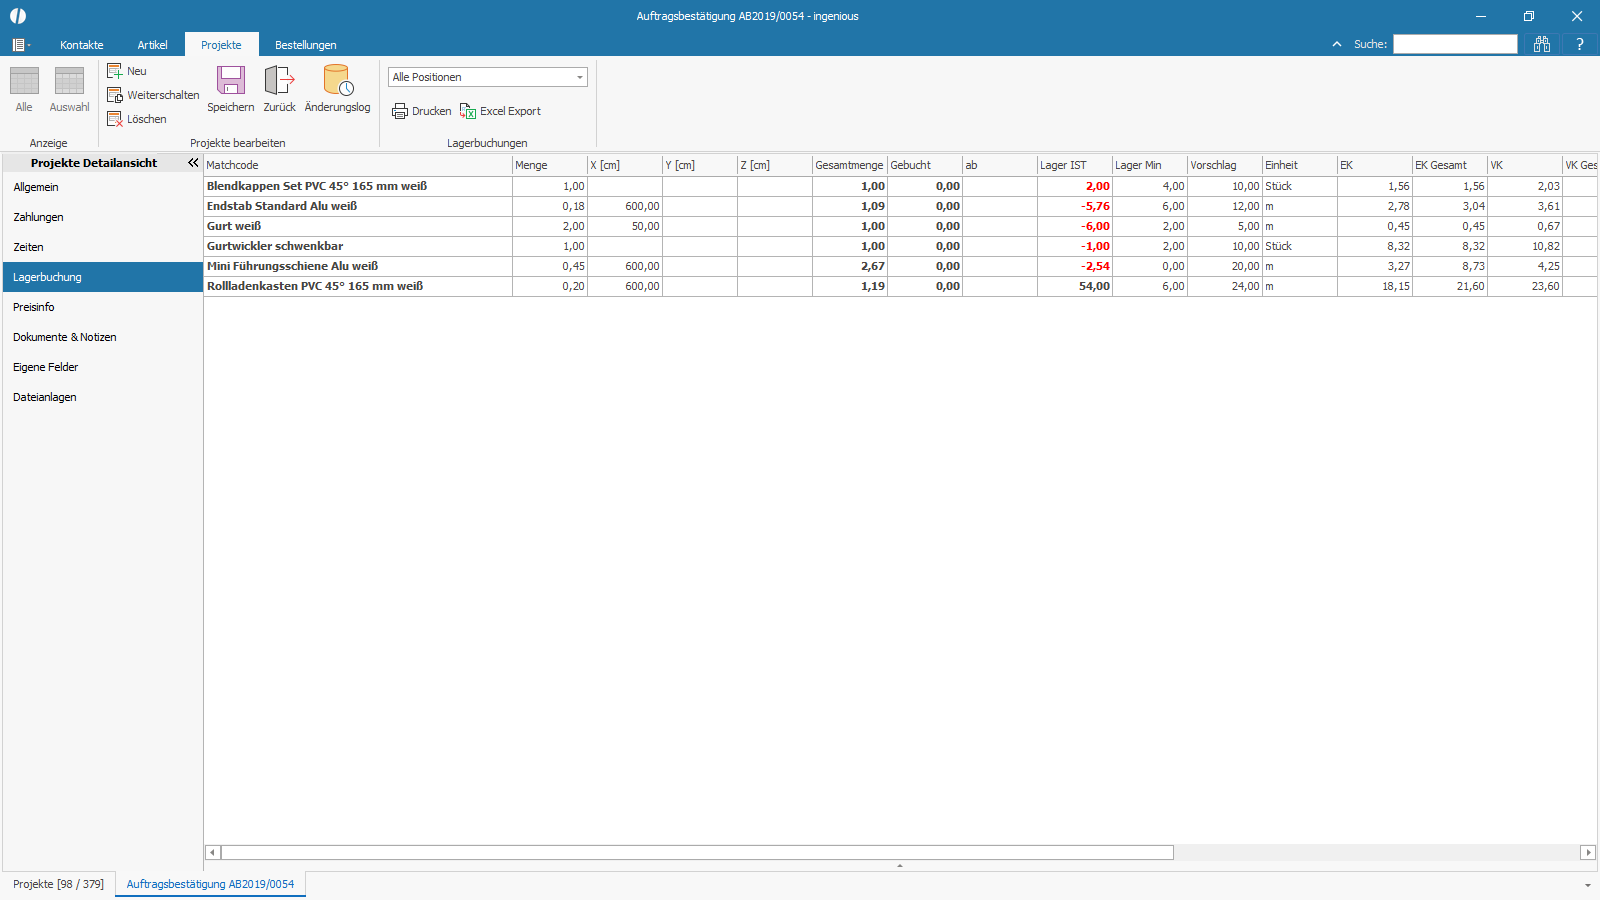Create a new project with Neu
Viewport: 1600px width, 900px height.
coord(115,71)
